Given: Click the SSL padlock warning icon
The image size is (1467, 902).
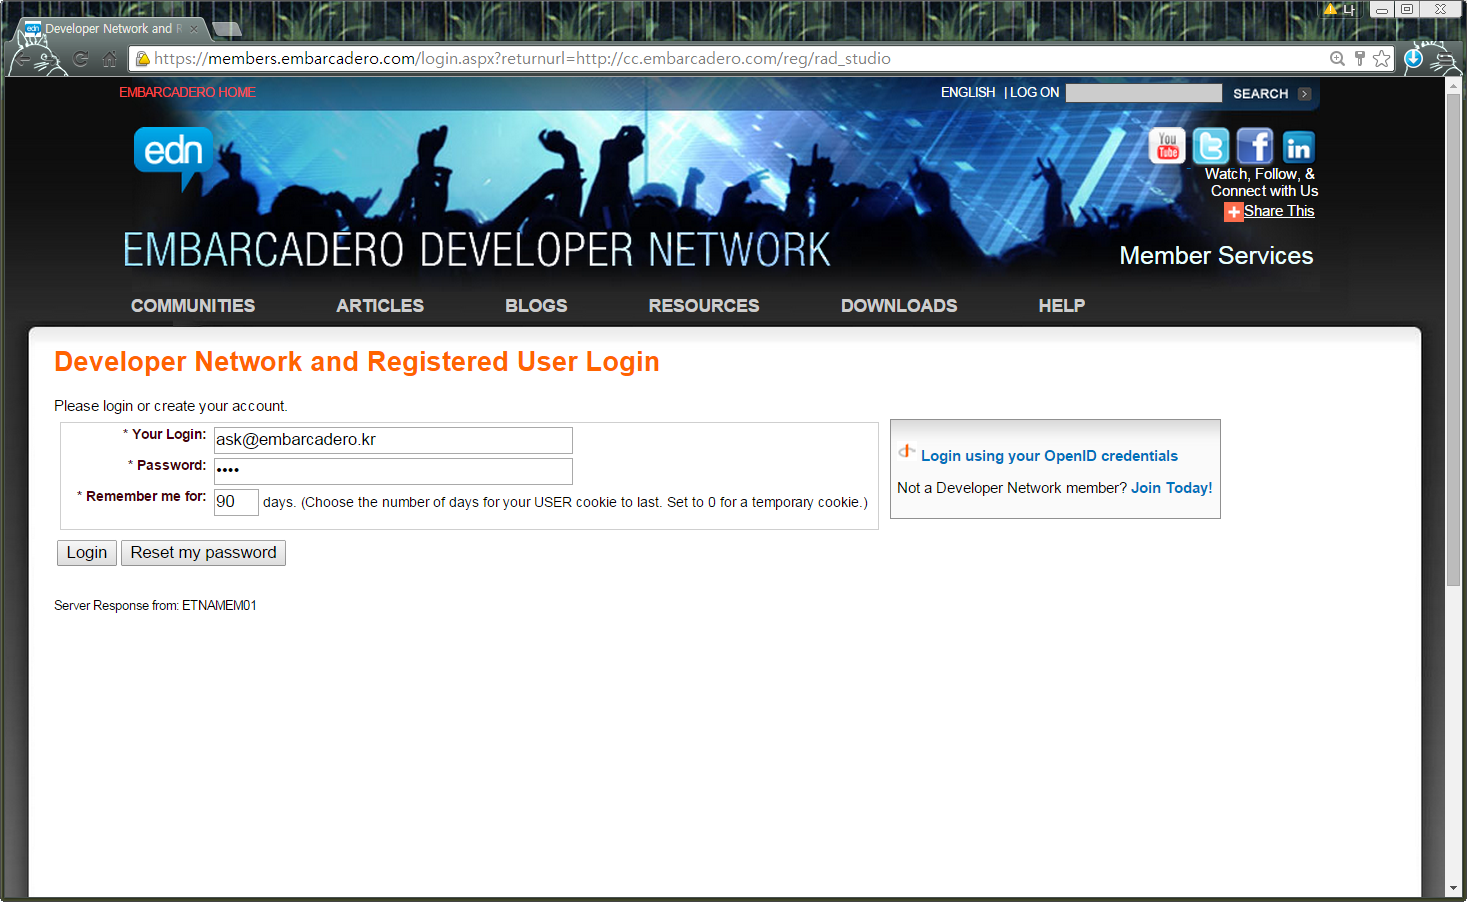Looking at the screenshot, I should [143, 59].
